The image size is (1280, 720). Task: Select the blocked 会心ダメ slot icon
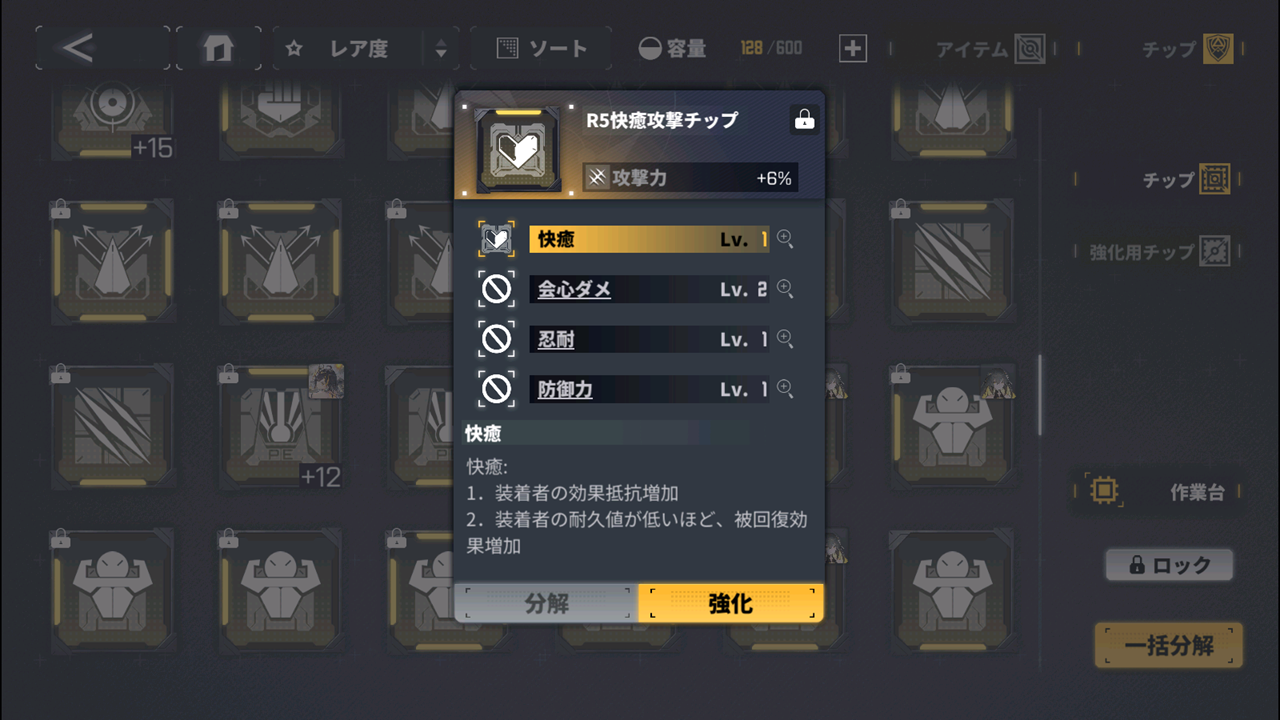coord(497,289)
